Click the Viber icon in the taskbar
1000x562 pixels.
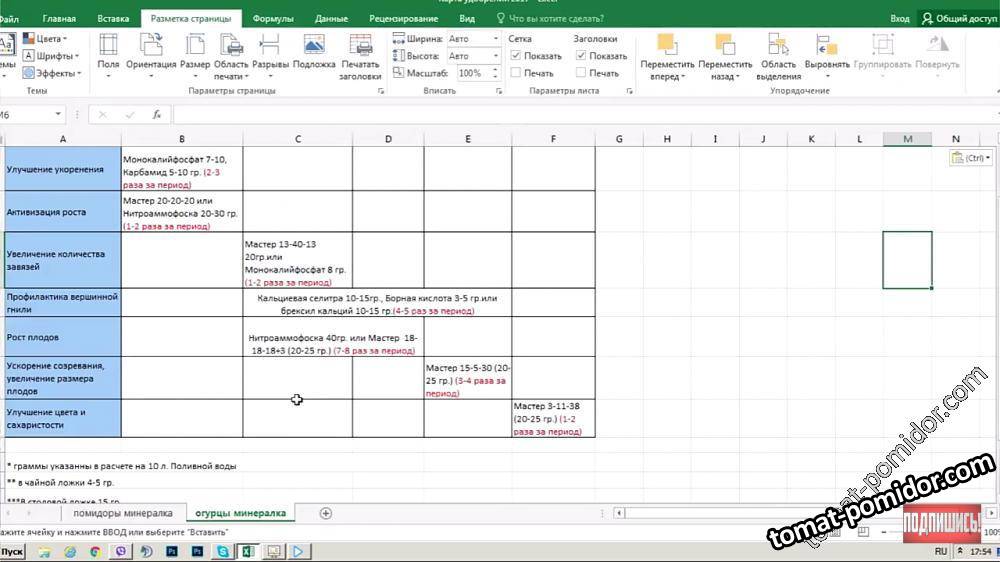click(121, 551)
